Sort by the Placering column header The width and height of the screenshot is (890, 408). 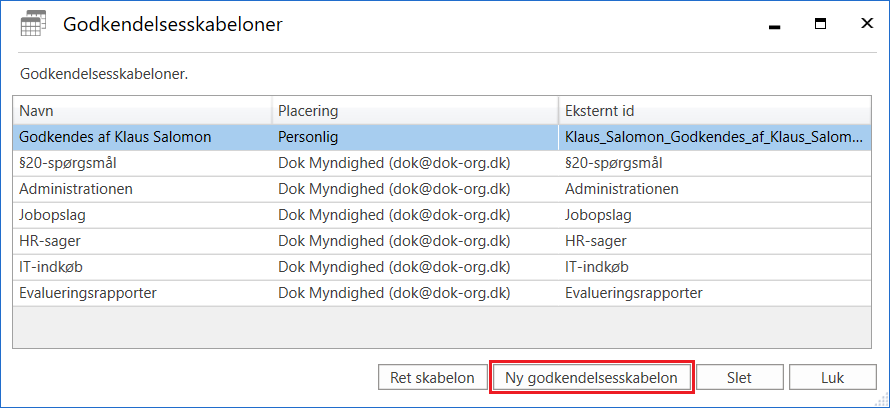[x=414, y=110]
